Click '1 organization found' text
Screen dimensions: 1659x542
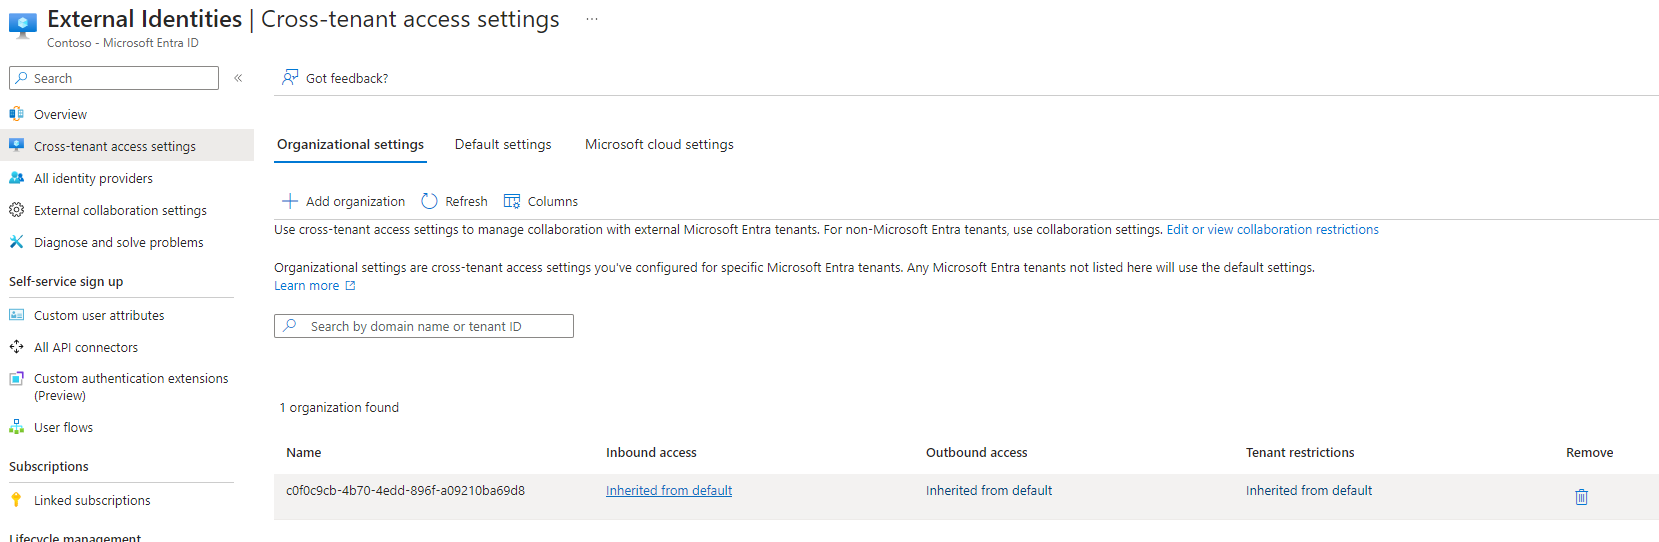pyautogui.click(x=339, y=408)
